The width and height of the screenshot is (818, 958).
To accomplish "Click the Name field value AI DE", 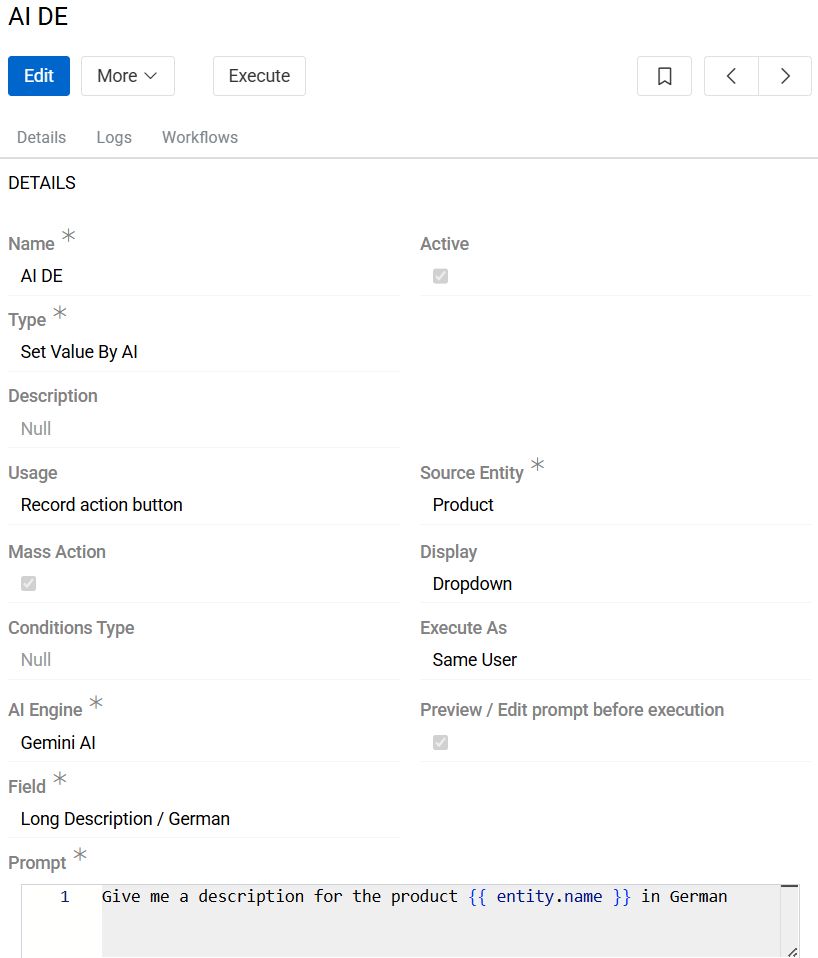I will coord(42,276).
